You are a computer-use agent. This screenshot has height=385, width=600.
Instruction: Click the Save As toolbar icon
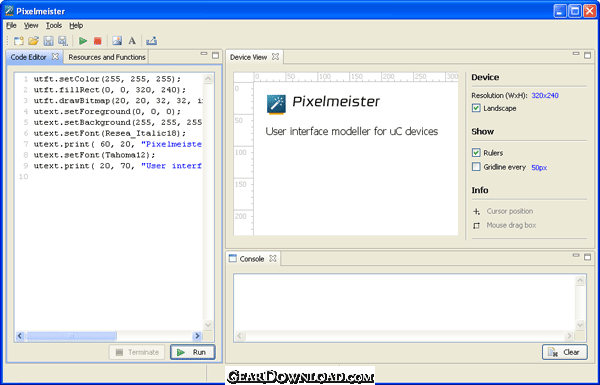63,41
